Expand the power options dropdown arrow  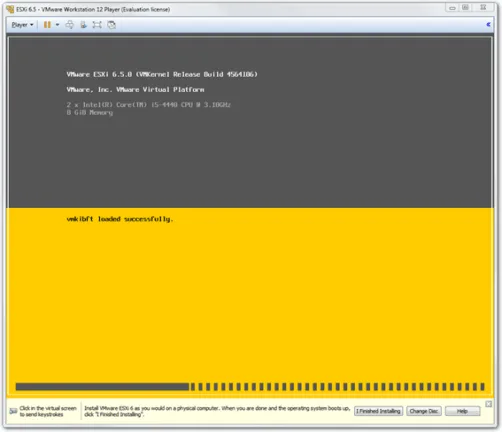57,25
